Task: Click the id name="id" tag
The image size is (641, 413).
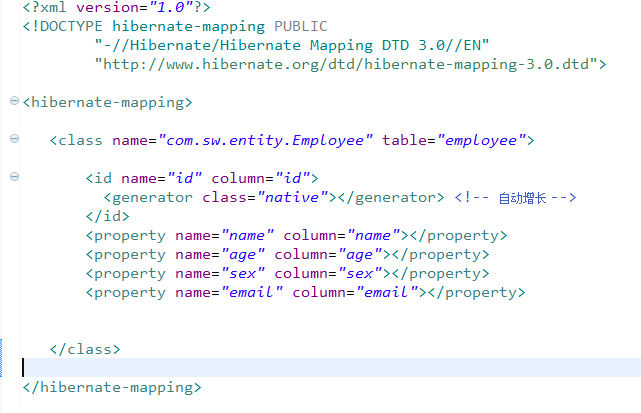Action: coord(202,178)
